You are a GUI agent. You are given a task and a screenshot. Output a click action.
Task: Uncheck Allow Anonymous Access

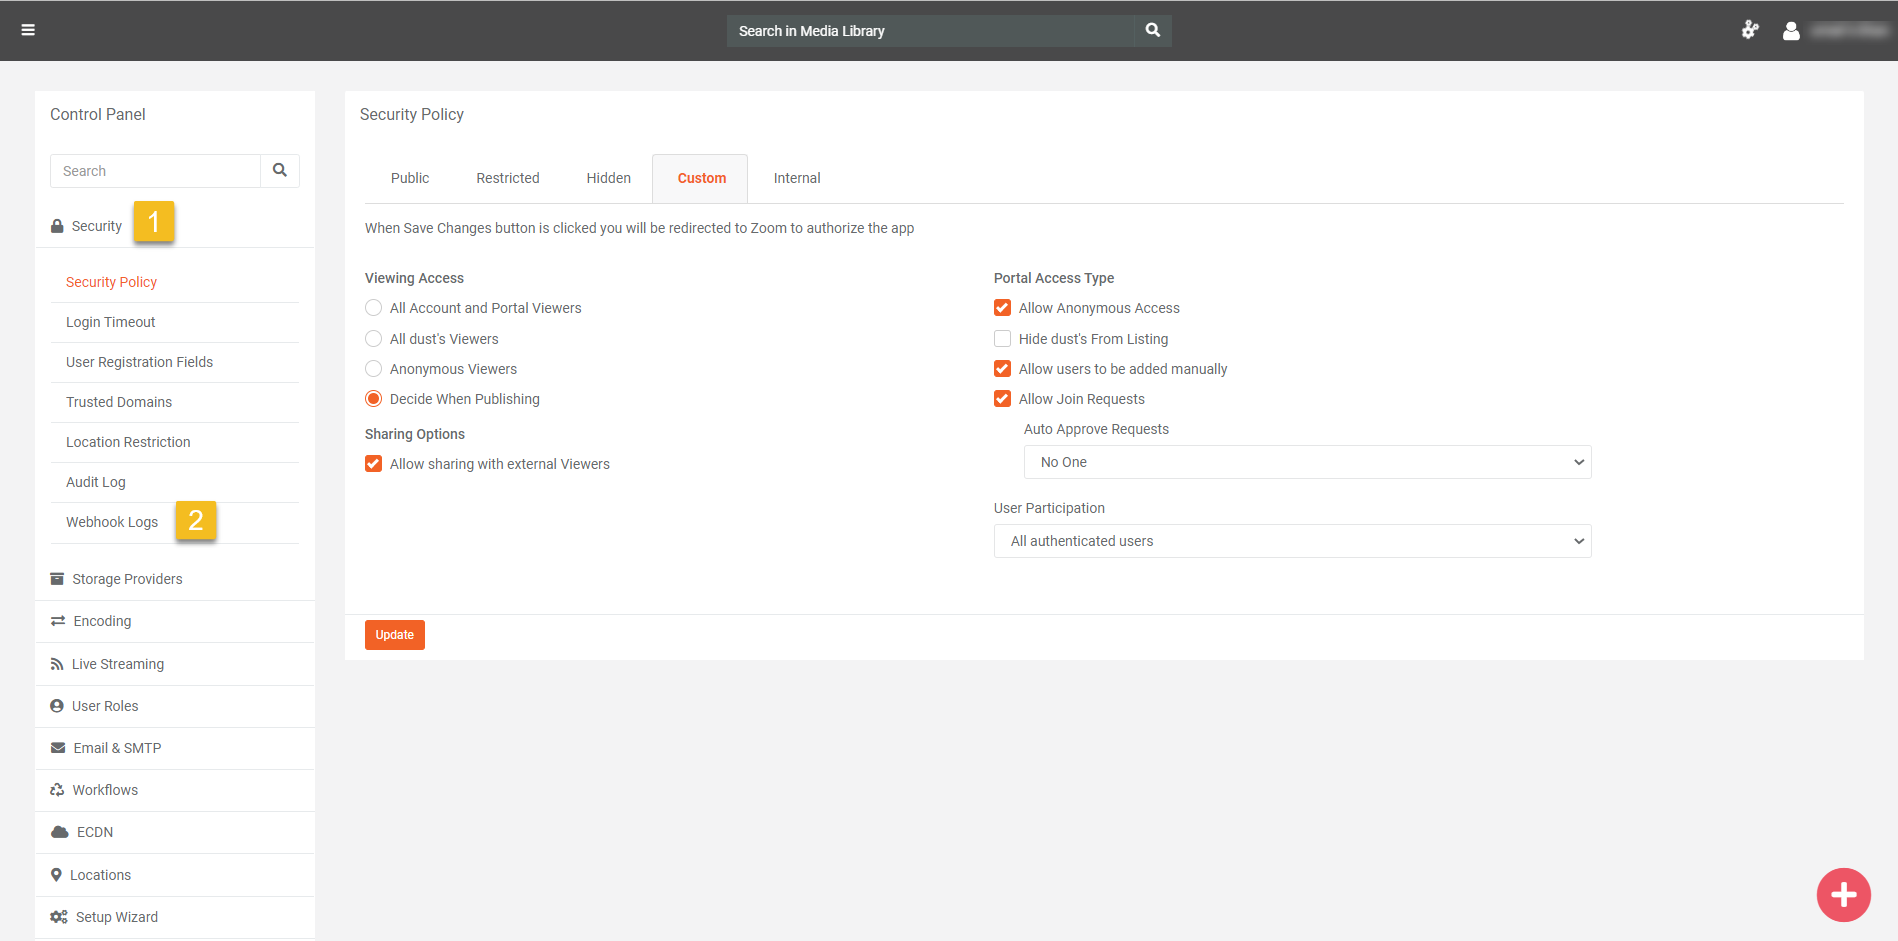pyautogui.click(x=1002, y=308)
